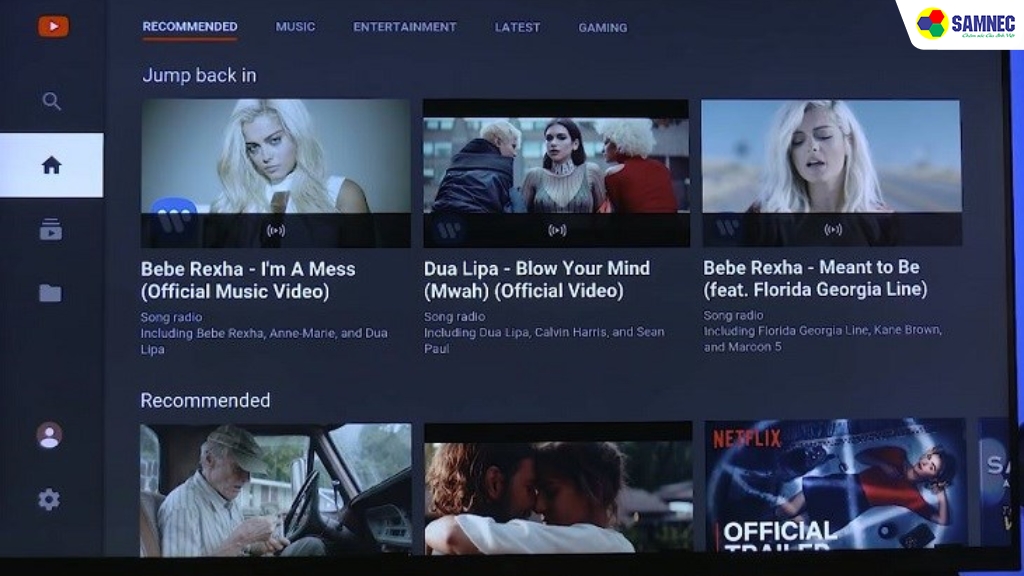1024x576 pixels.
Task: Click radio icon on I'm A Mess thumbnail
Action: (x=276, y=231)
